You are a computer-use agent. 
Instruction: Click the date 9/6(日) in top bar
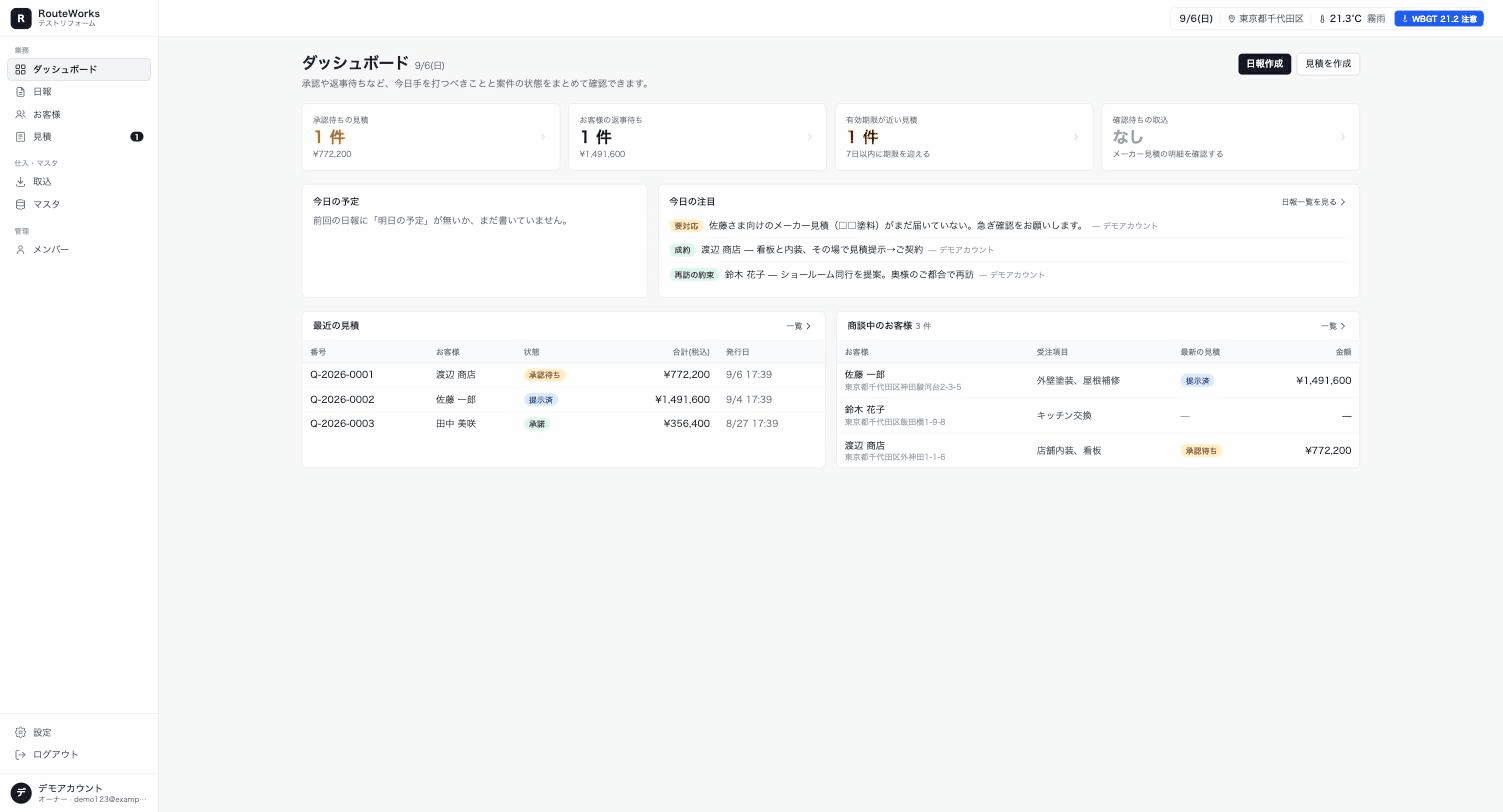pyautogui.click(x=1196, y=19)
